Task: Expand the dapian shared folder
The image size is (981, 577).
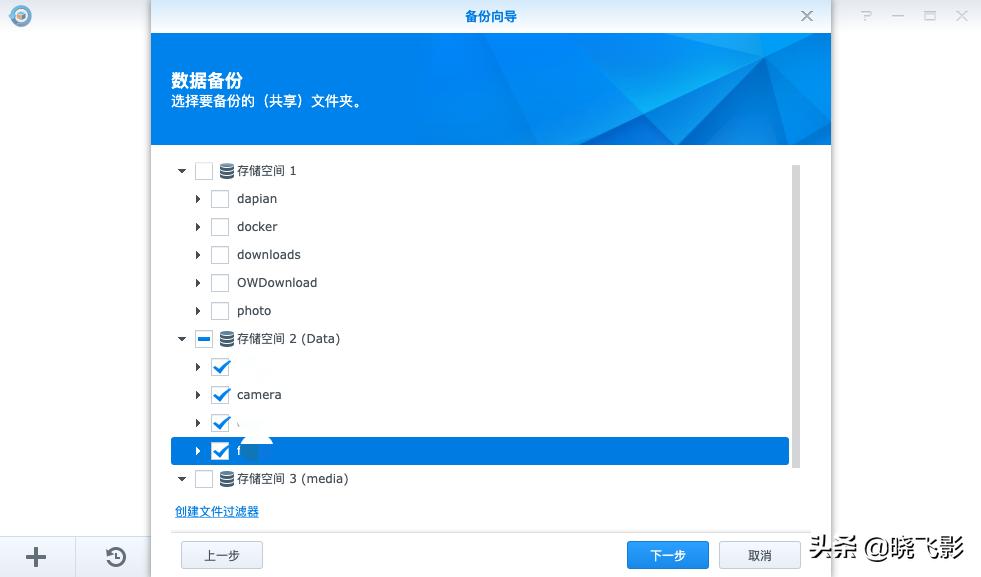Action: 197,198
